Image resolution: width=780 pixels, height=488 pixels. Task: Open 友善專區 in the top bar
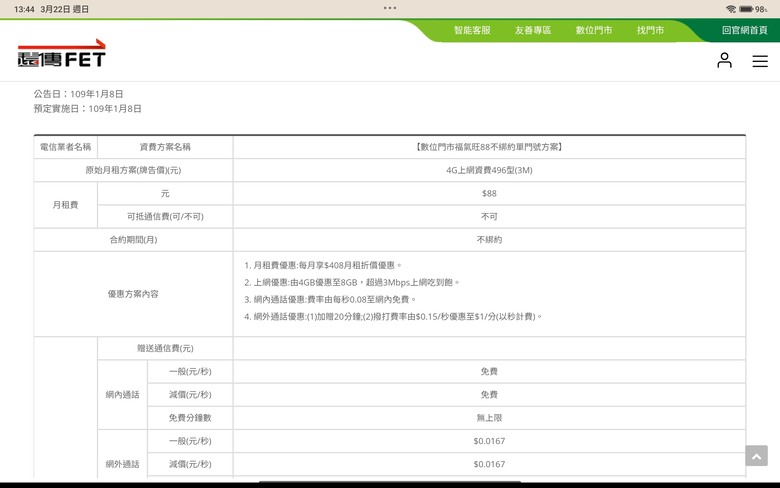click(x=533, y=30)
